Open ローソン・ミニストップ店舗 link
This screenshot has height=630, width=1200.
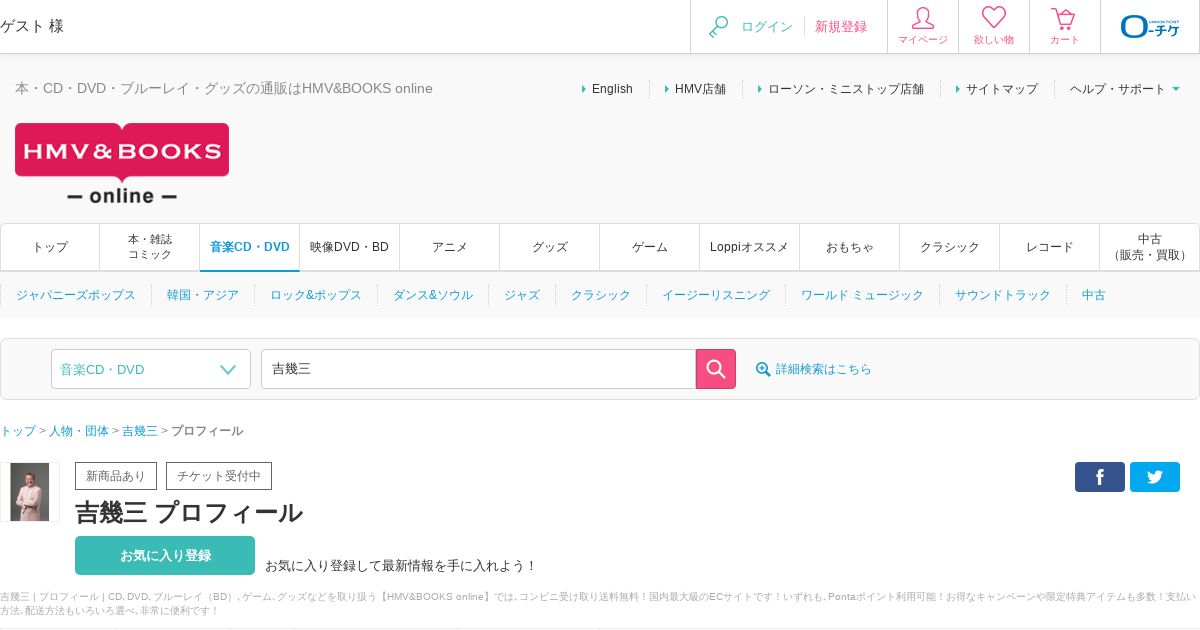tap(846, 89)
